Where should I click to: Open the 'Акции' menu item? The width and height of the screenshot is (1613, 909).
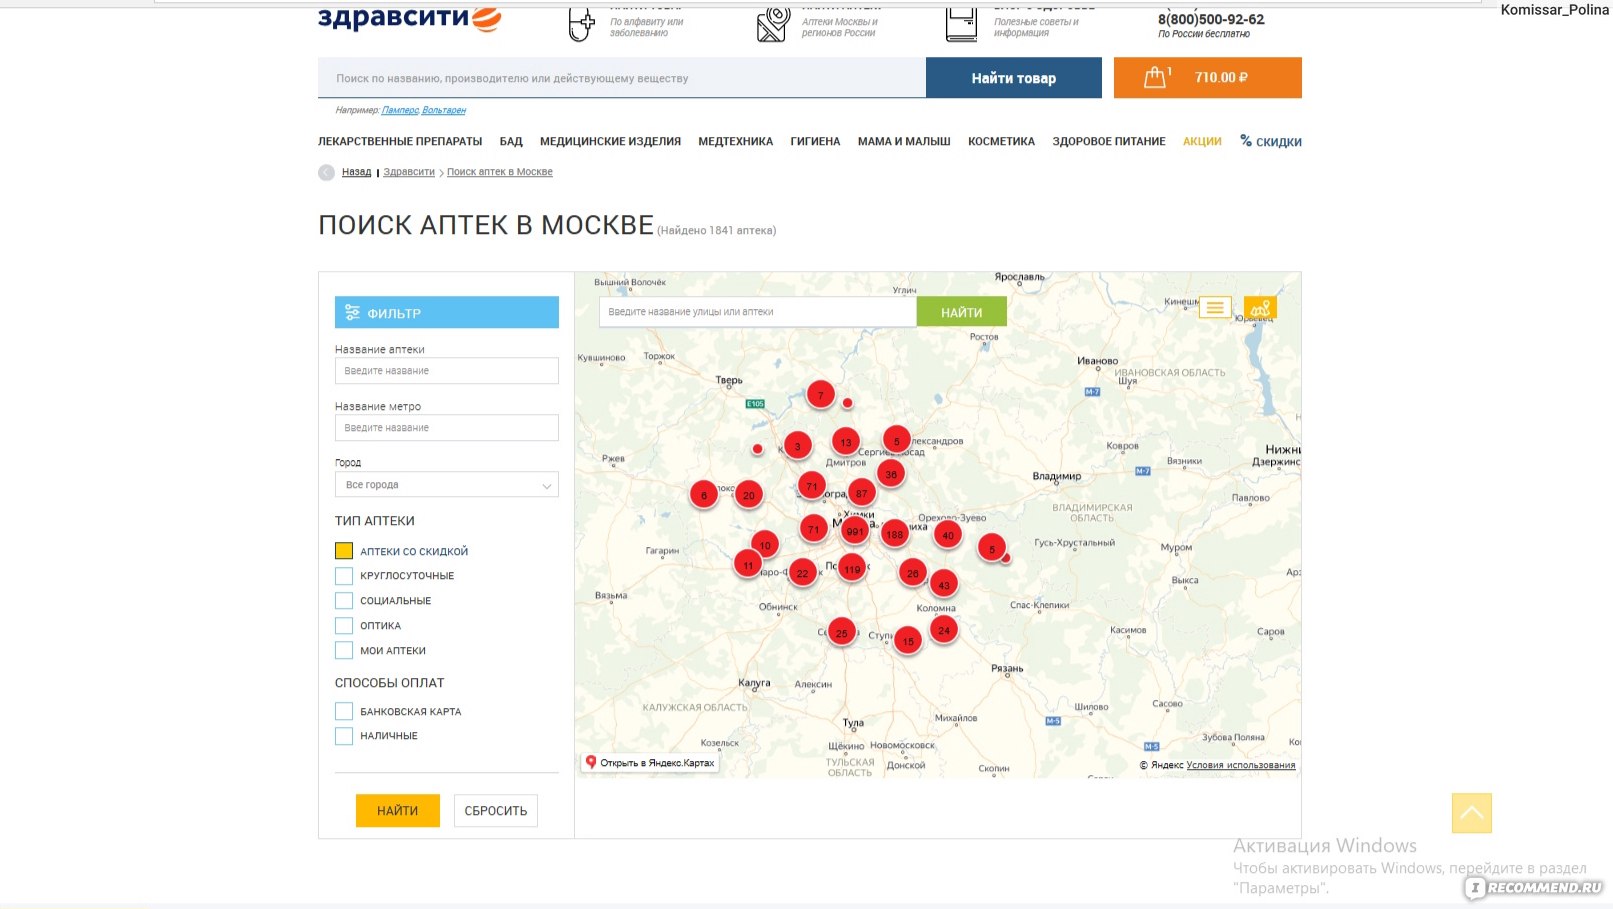pos(1202,142)
